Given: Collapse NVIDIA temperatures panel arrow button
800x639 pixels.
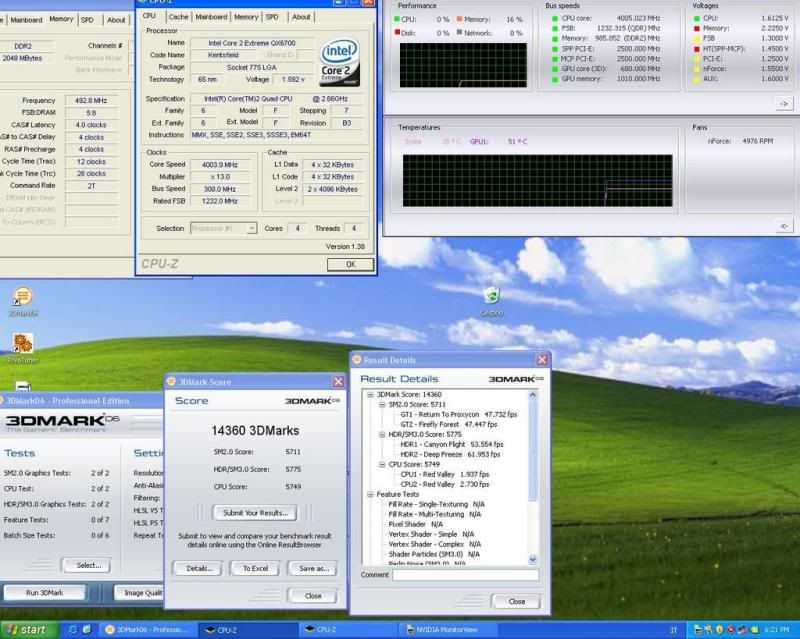Looking at the screenshot, I should (x=784, y=226).
